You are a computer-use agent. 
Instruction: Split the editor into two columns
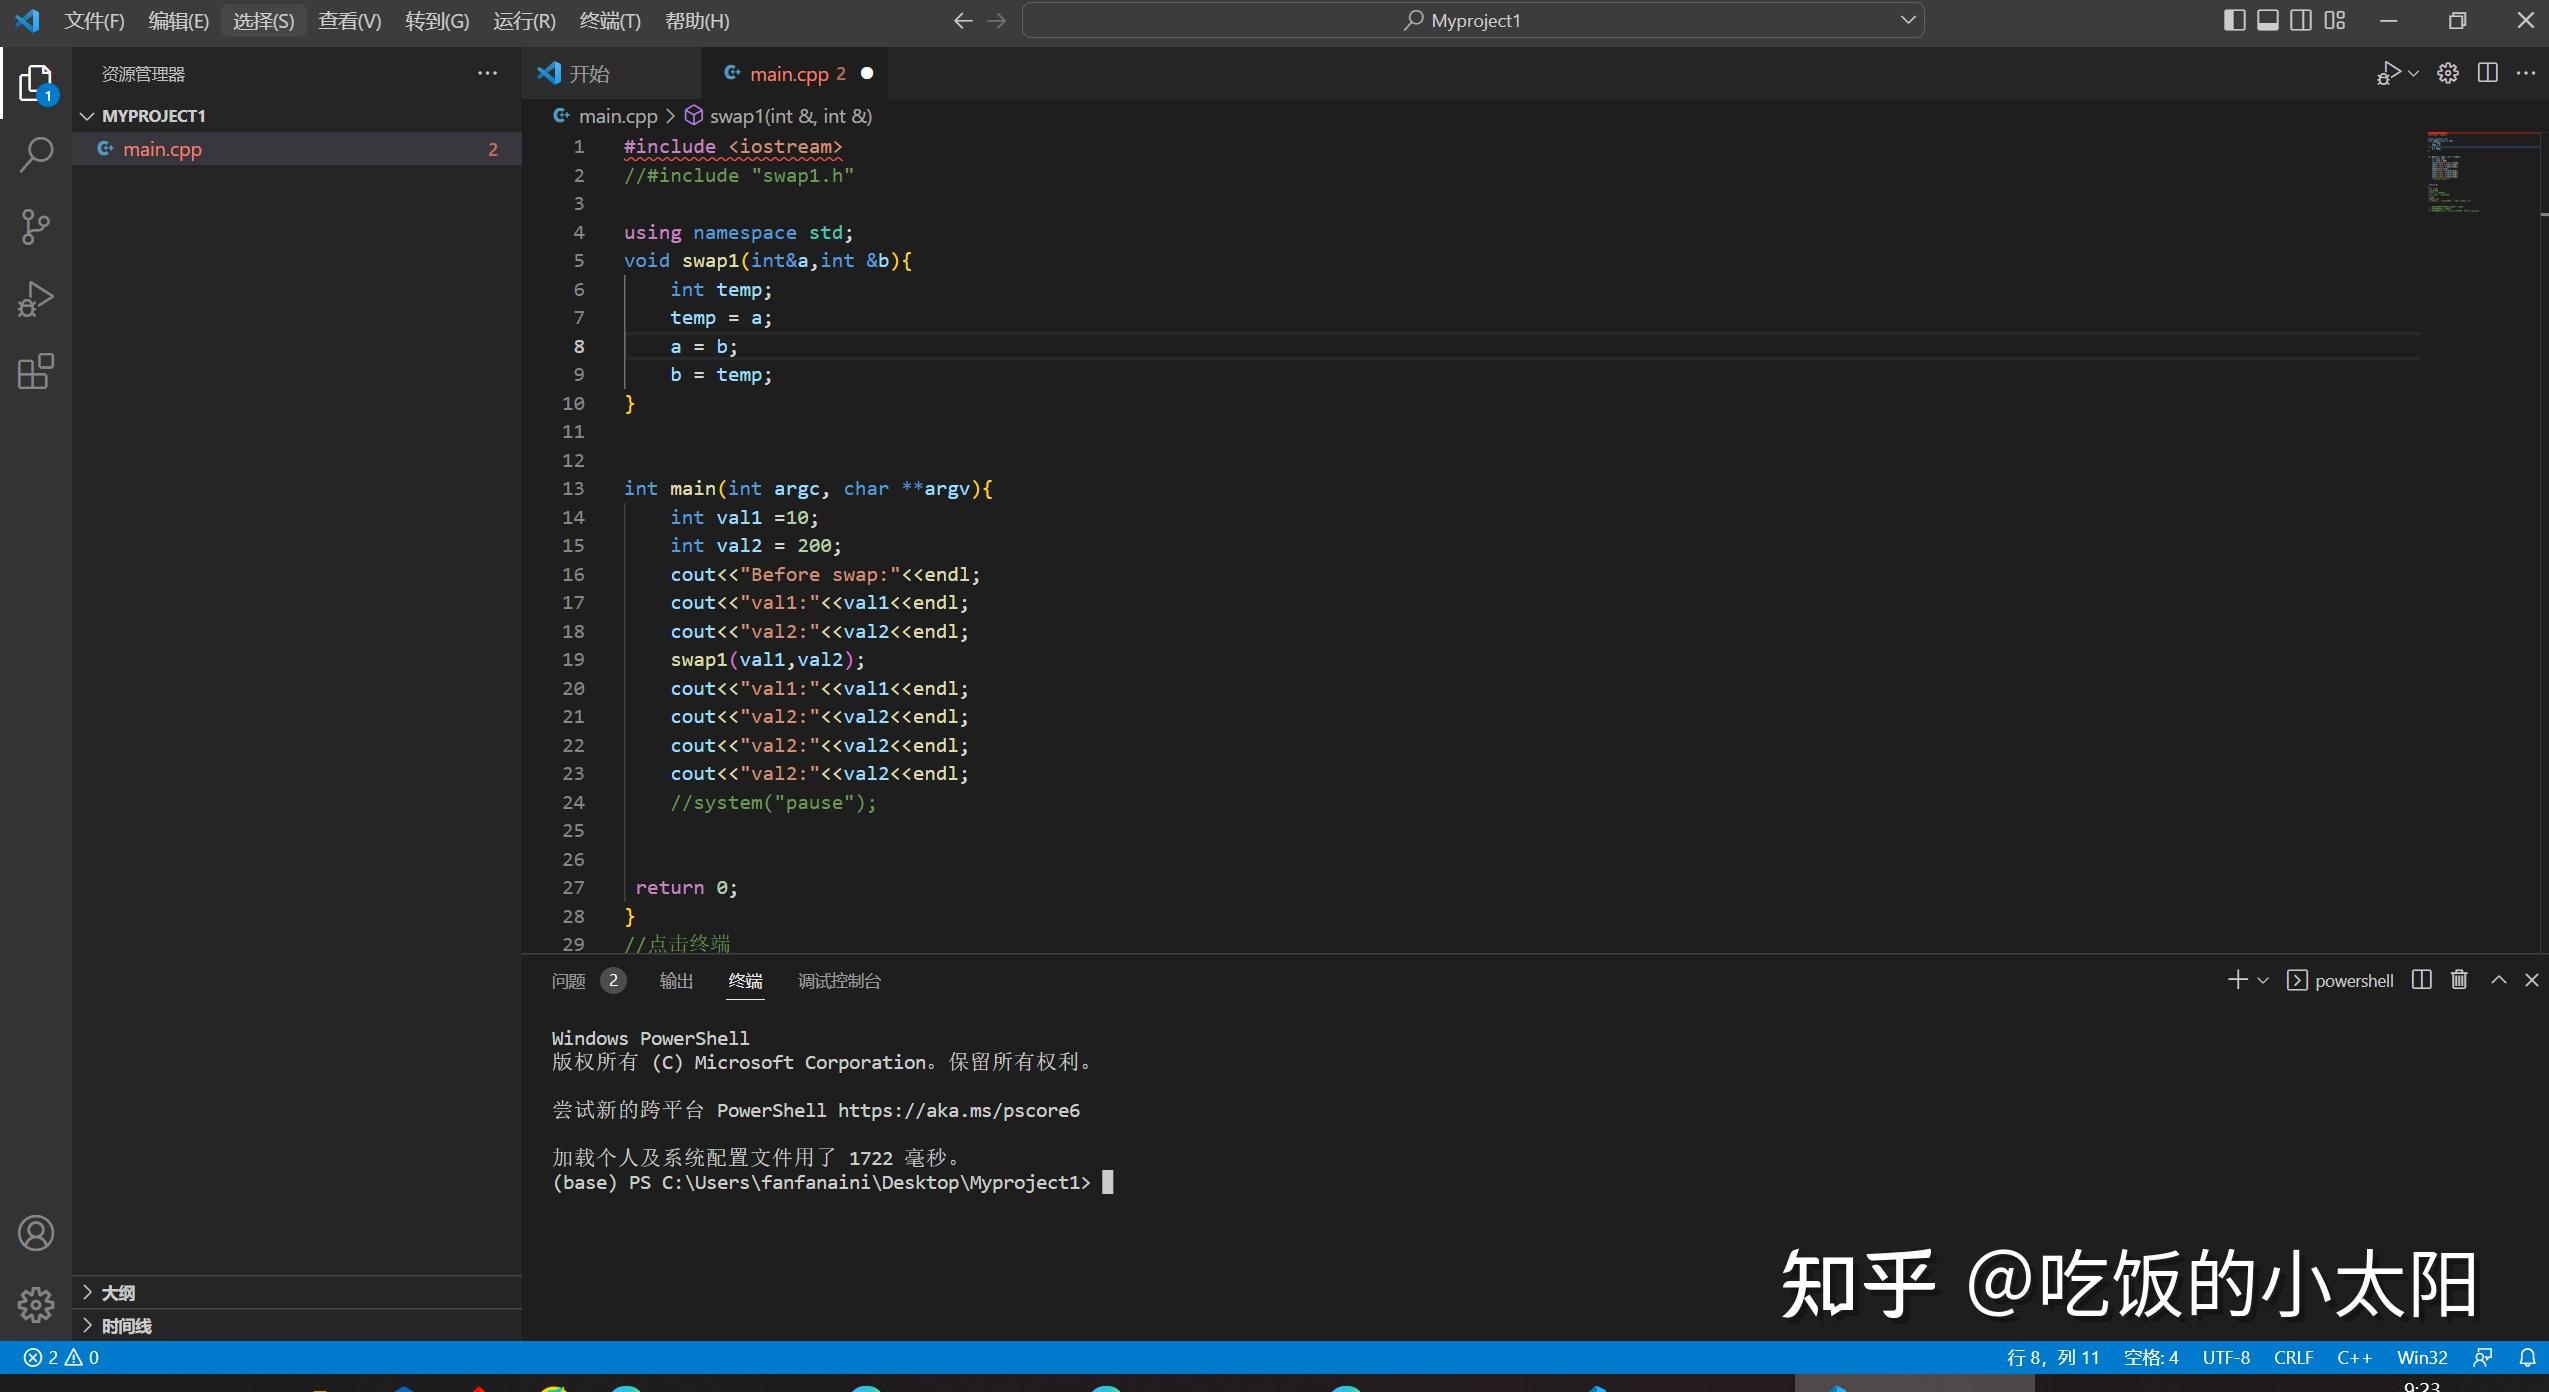(x=2487, y=73)
